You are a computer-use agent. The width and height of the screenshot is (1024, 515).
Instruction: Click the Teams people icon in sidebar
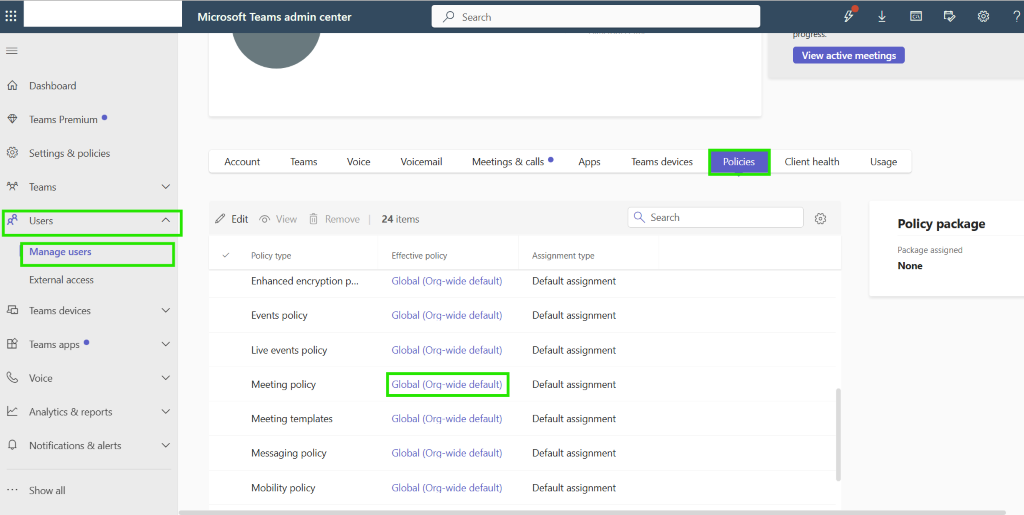point(12,187)
